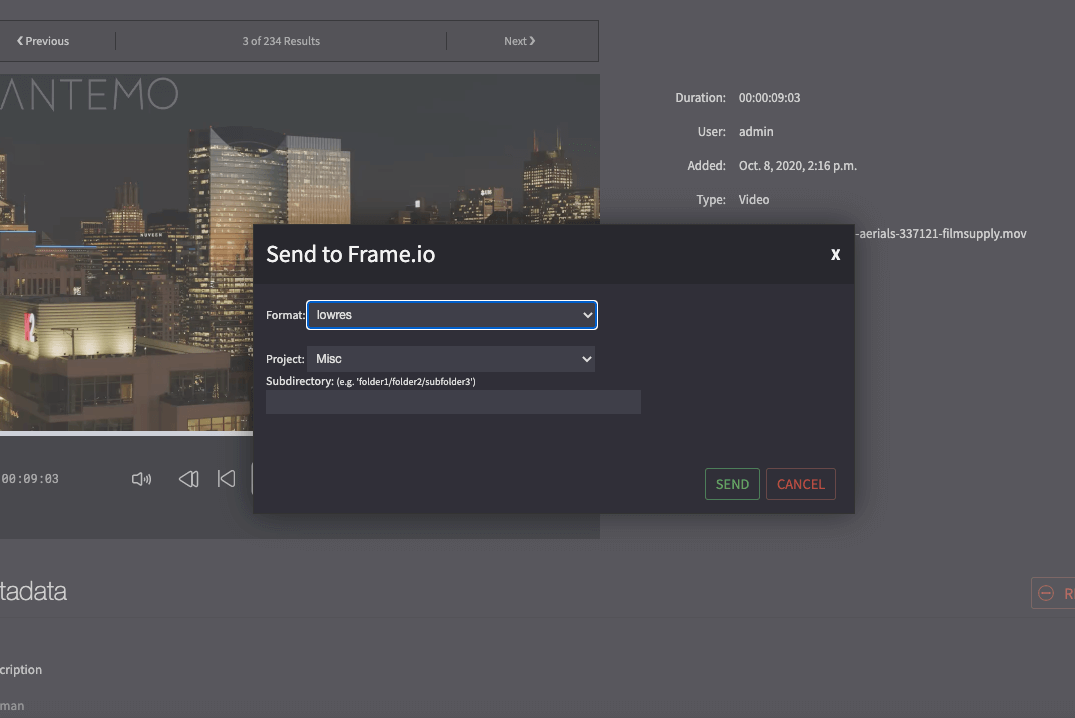Open the Format dropdown showing lowres
This screenshot has height=718, width=1075.
452,315
